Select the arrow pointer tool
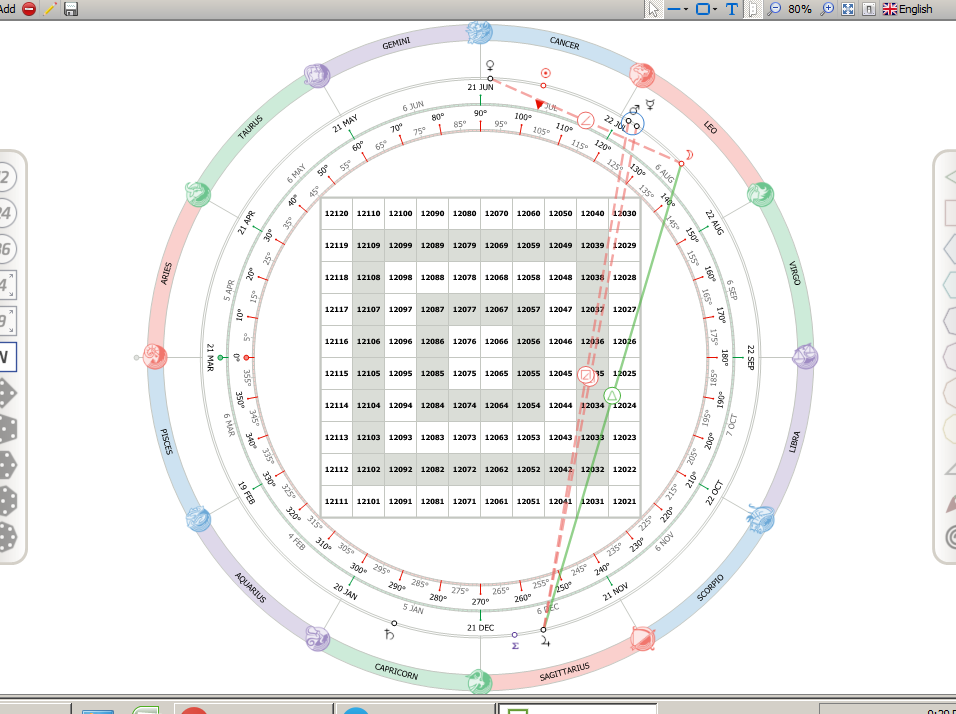 654,9
